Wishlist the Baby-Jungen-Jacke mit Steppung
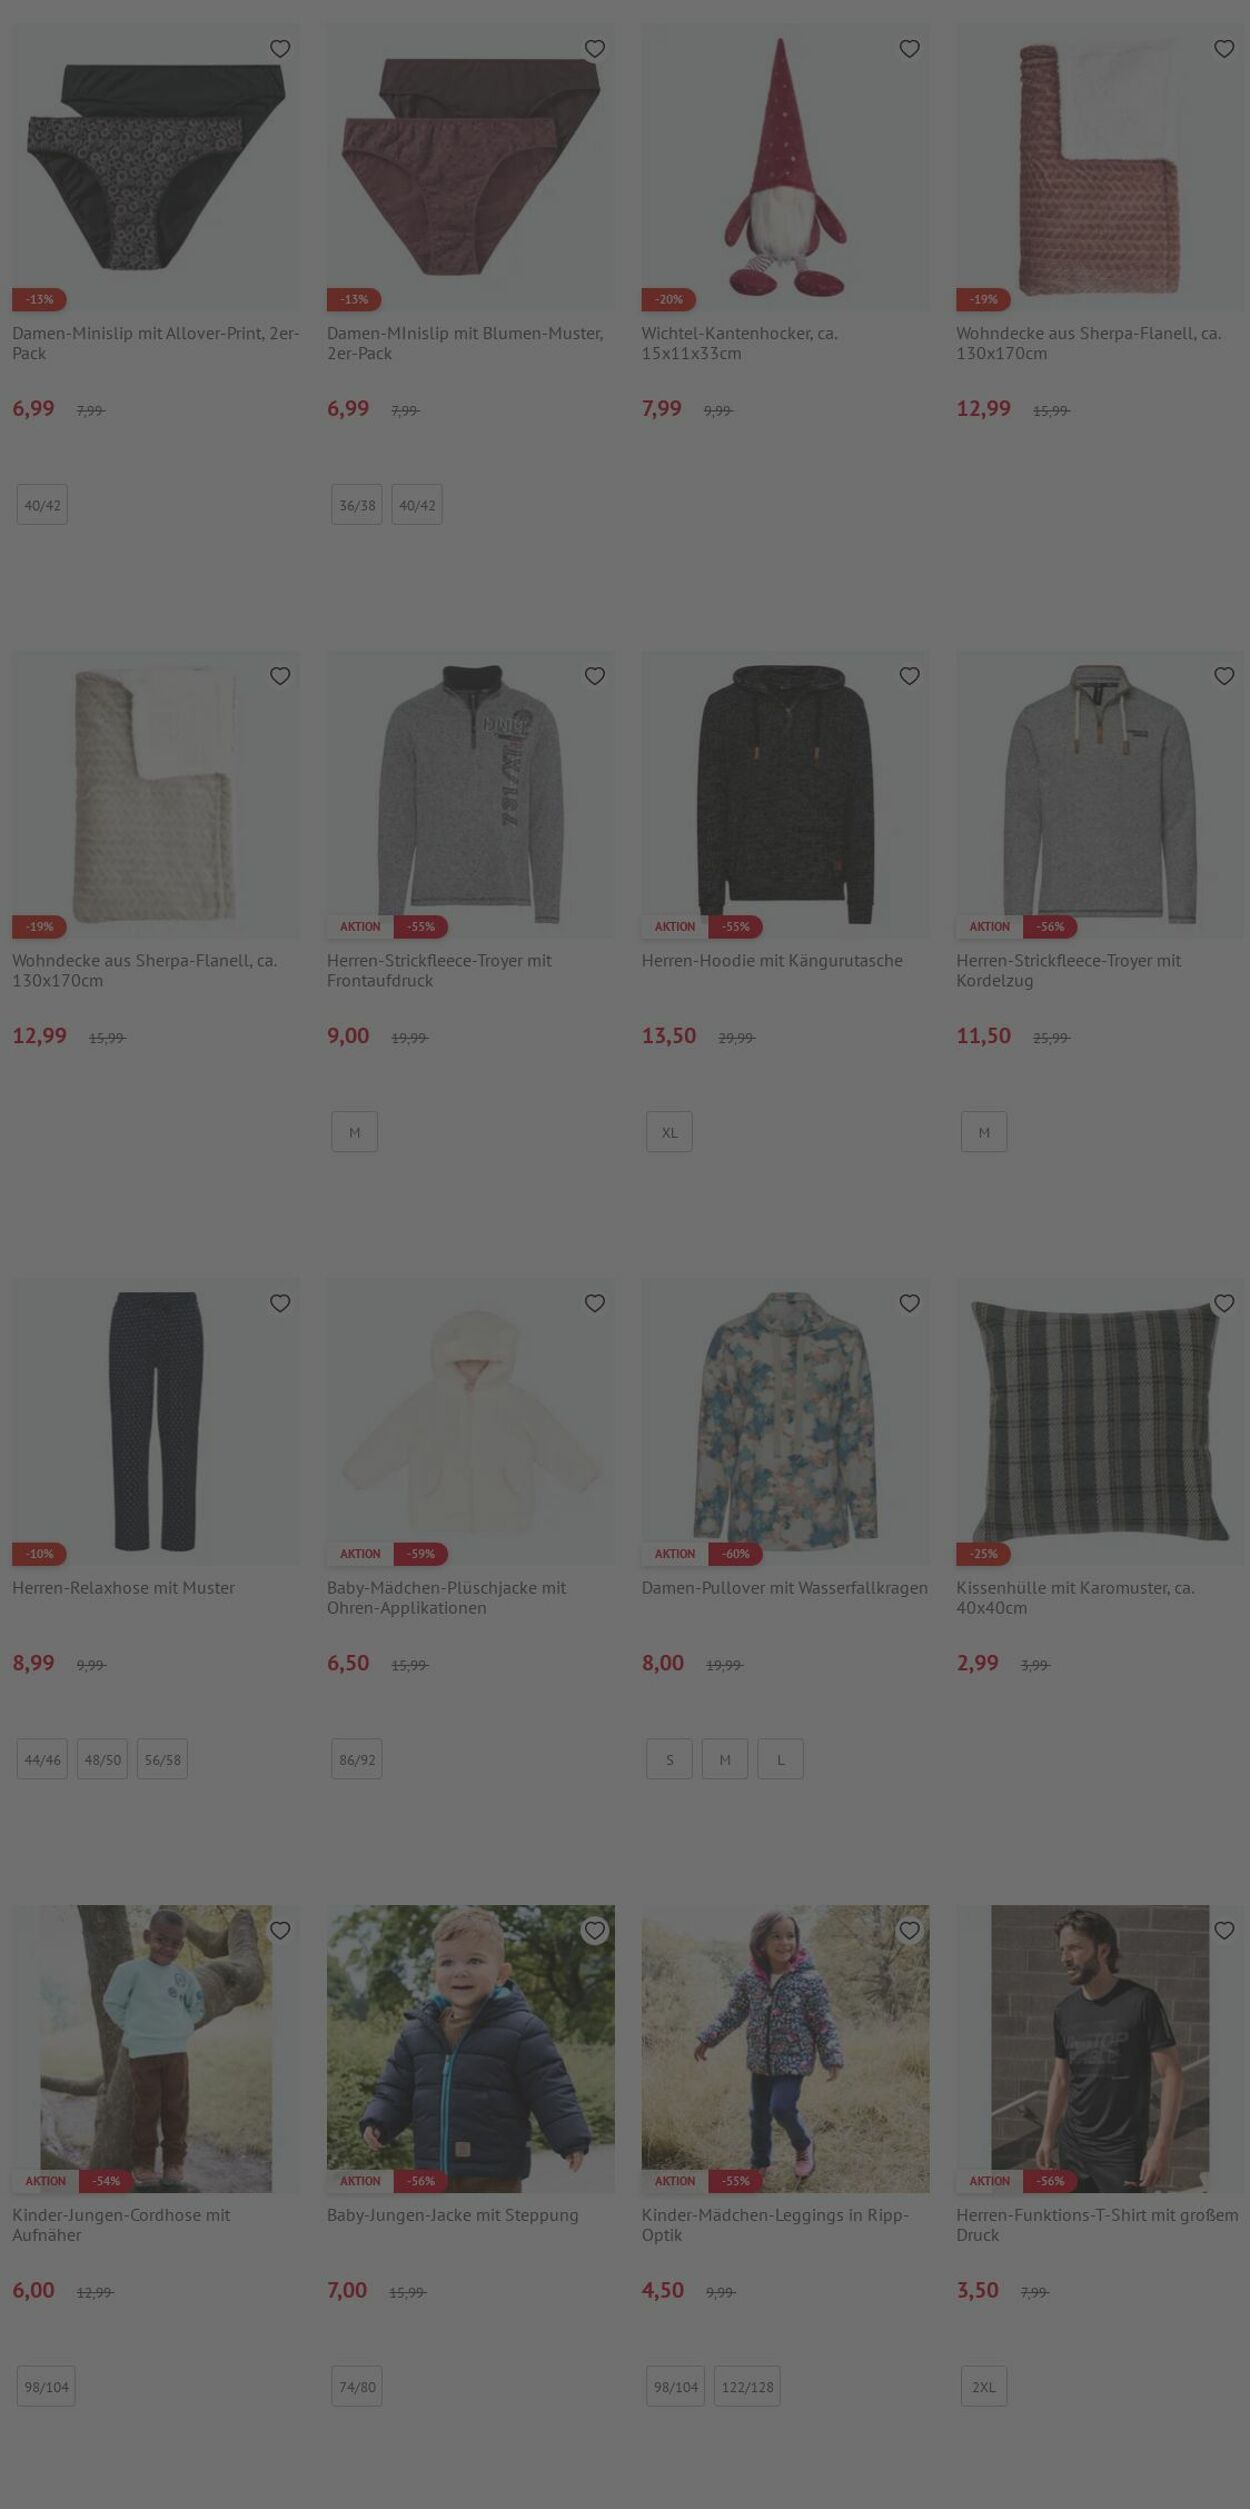Image resolution: width=1250 pixels, height=2509 pixels. coord(595,1930)
